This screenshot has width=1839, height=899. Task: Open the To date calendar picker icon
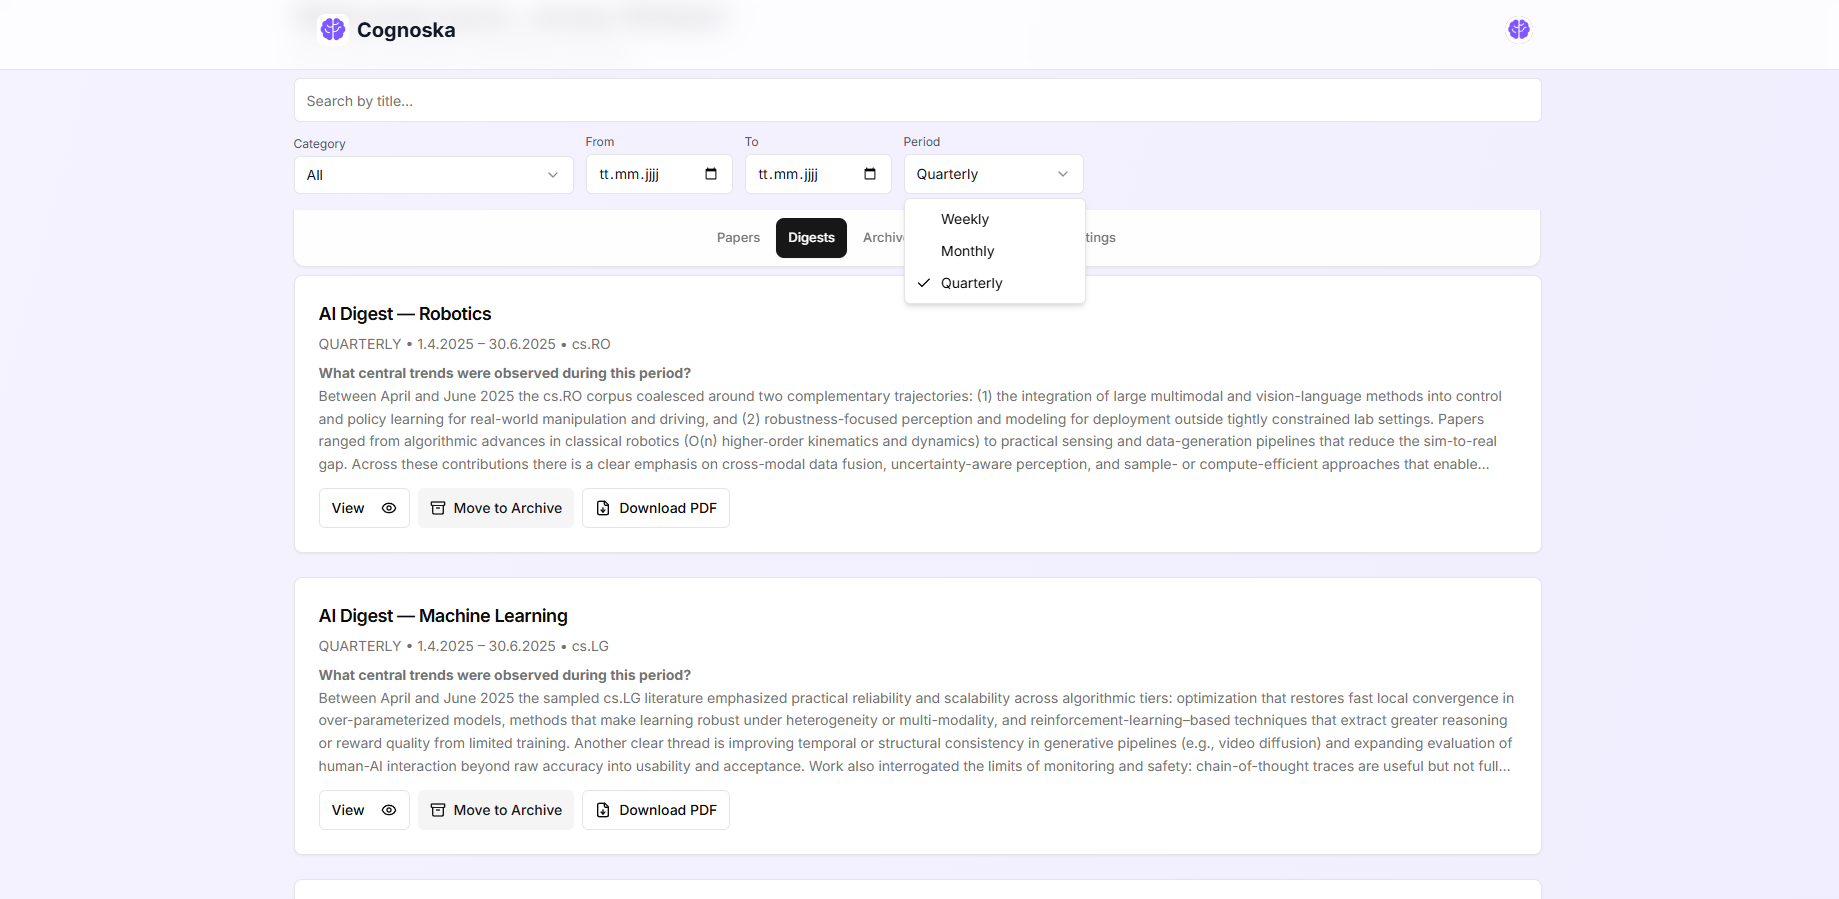coord(870,174)
